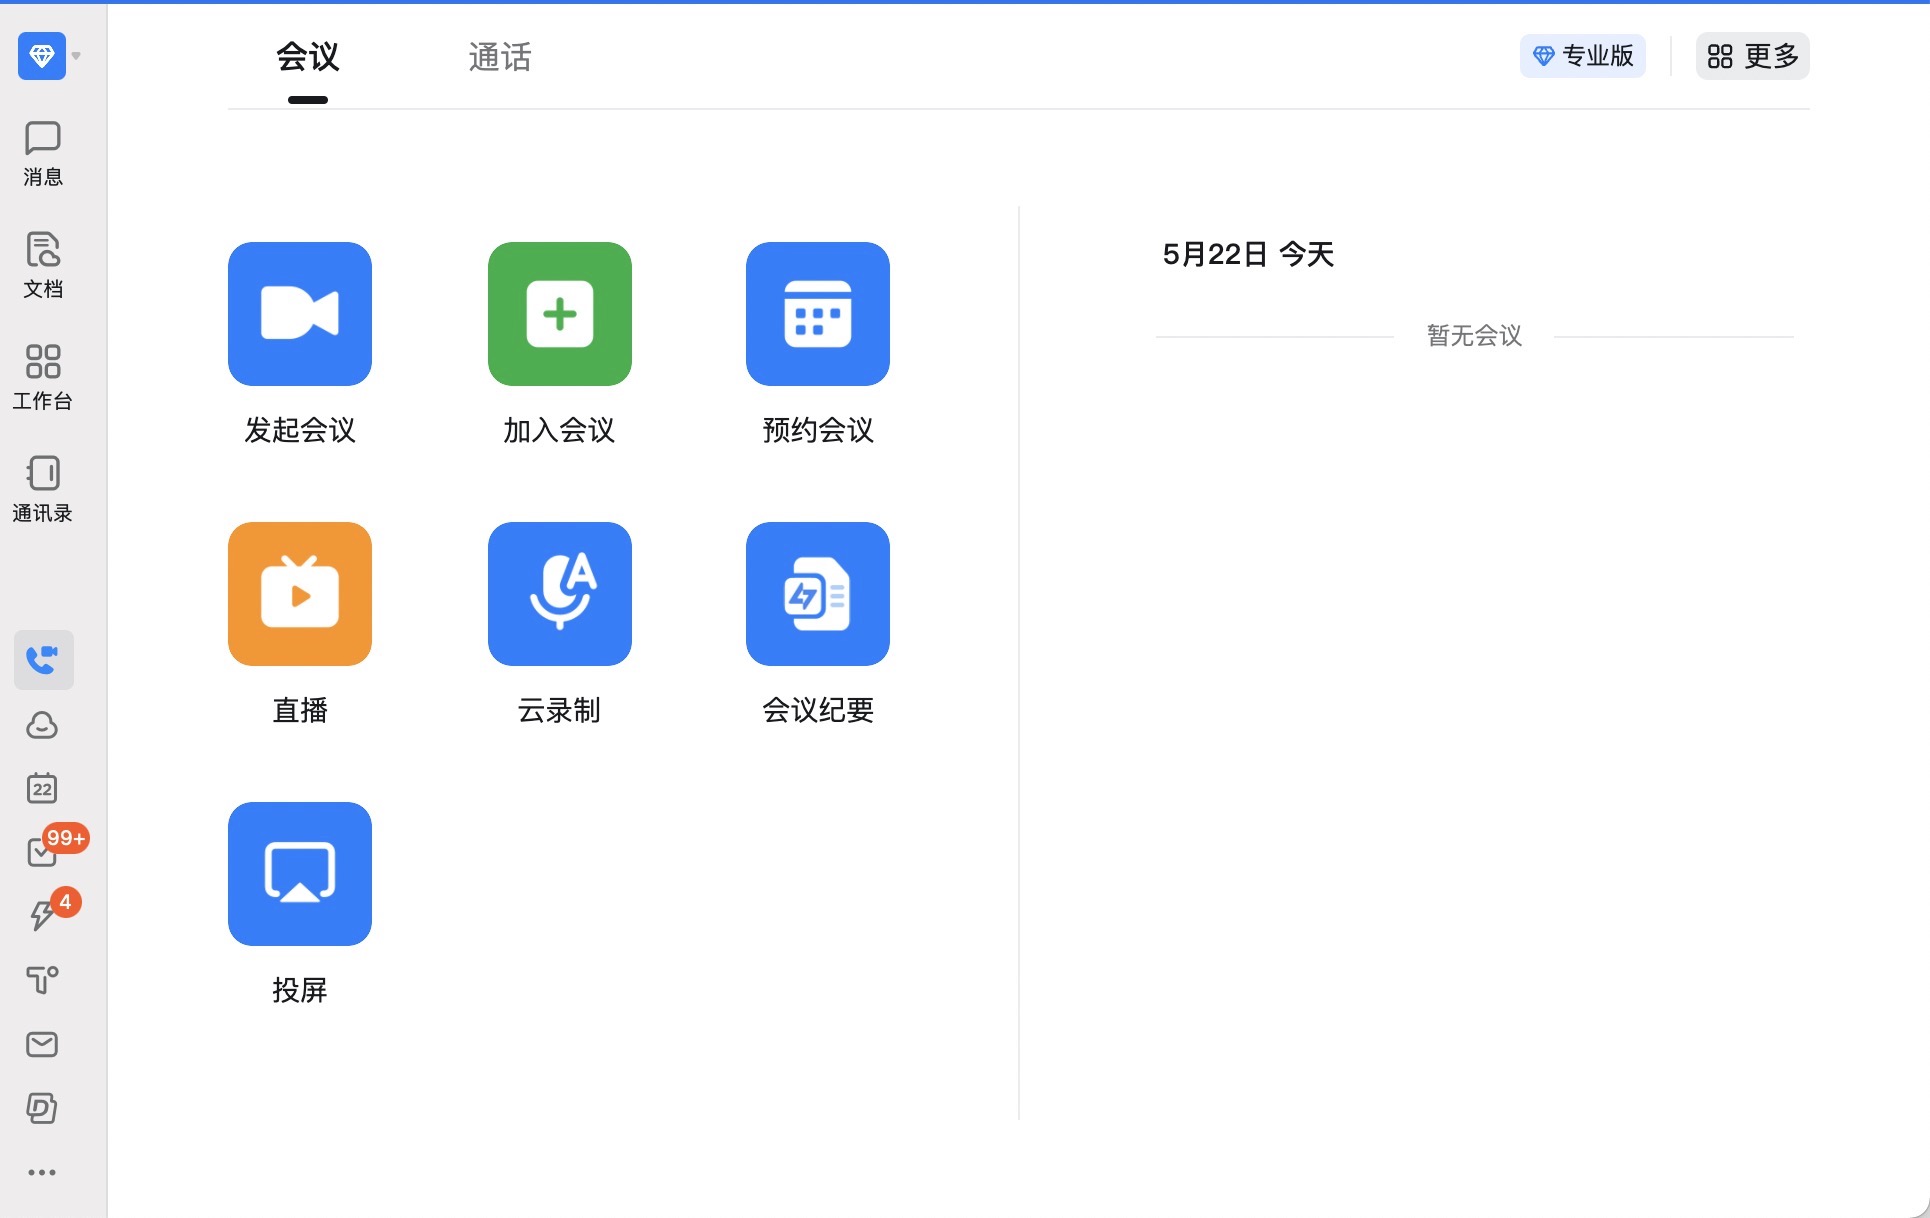Expand the dropdown arrow beside the profile logo
Viewport: 1930px width, 1218px height.
(x=77, y=56)
